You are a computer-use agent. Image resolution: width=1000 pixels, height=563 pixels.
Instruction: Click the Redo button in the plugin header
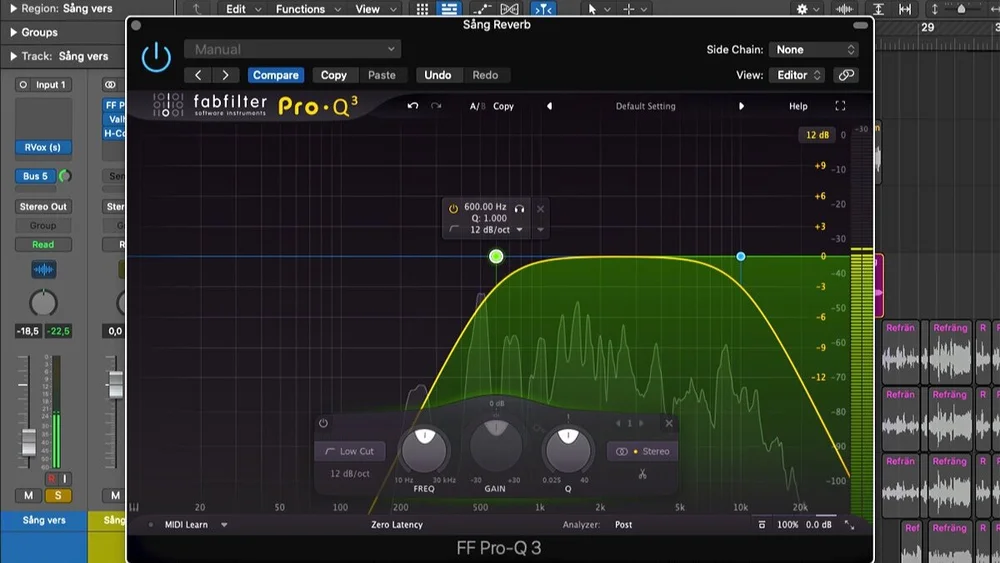(485, 75)
